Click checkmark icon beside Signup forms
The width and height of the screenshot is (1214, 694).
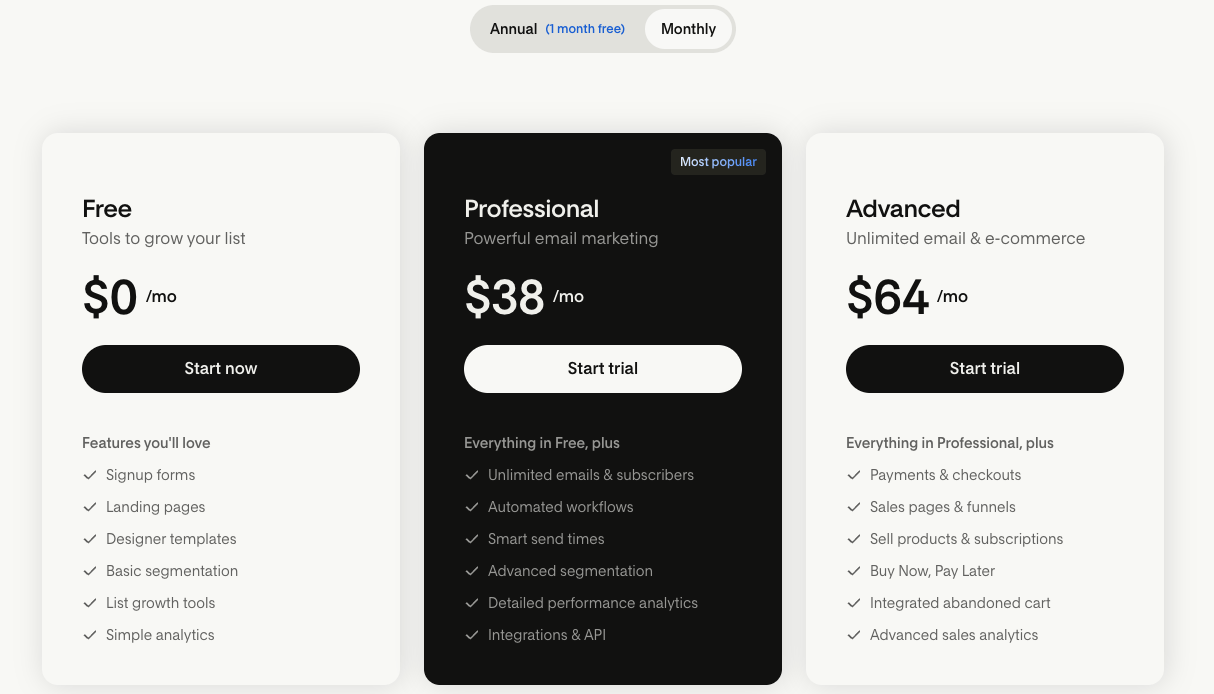click(x=90, y=475)
